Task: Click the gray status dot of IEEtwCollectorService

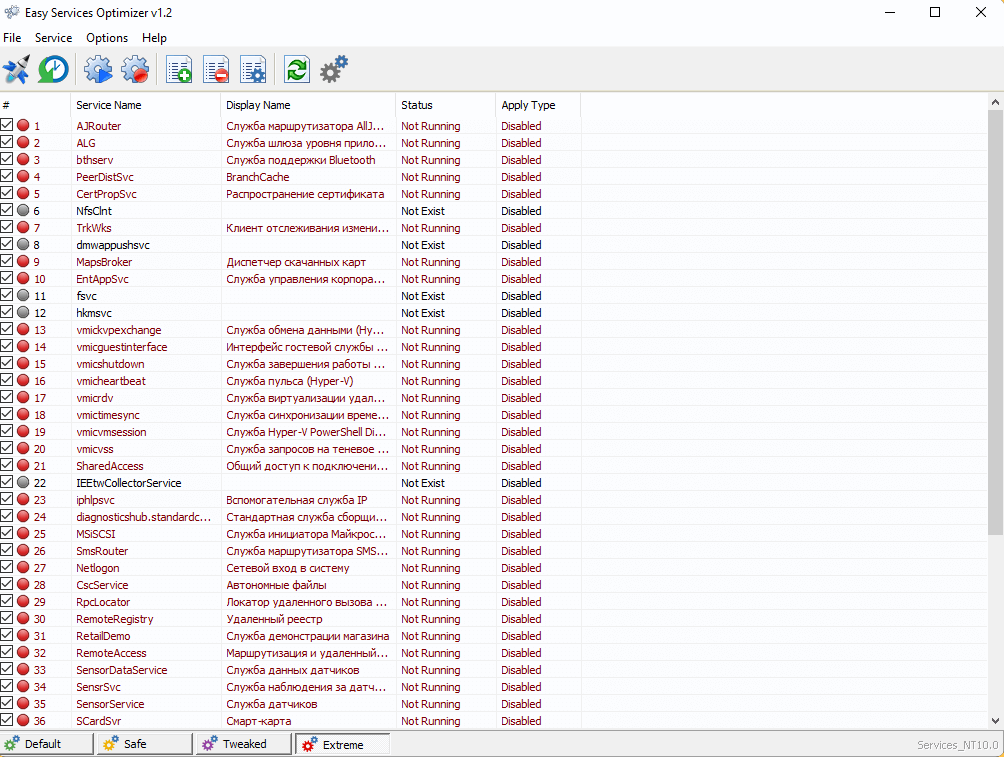Action: coord(23,482)
